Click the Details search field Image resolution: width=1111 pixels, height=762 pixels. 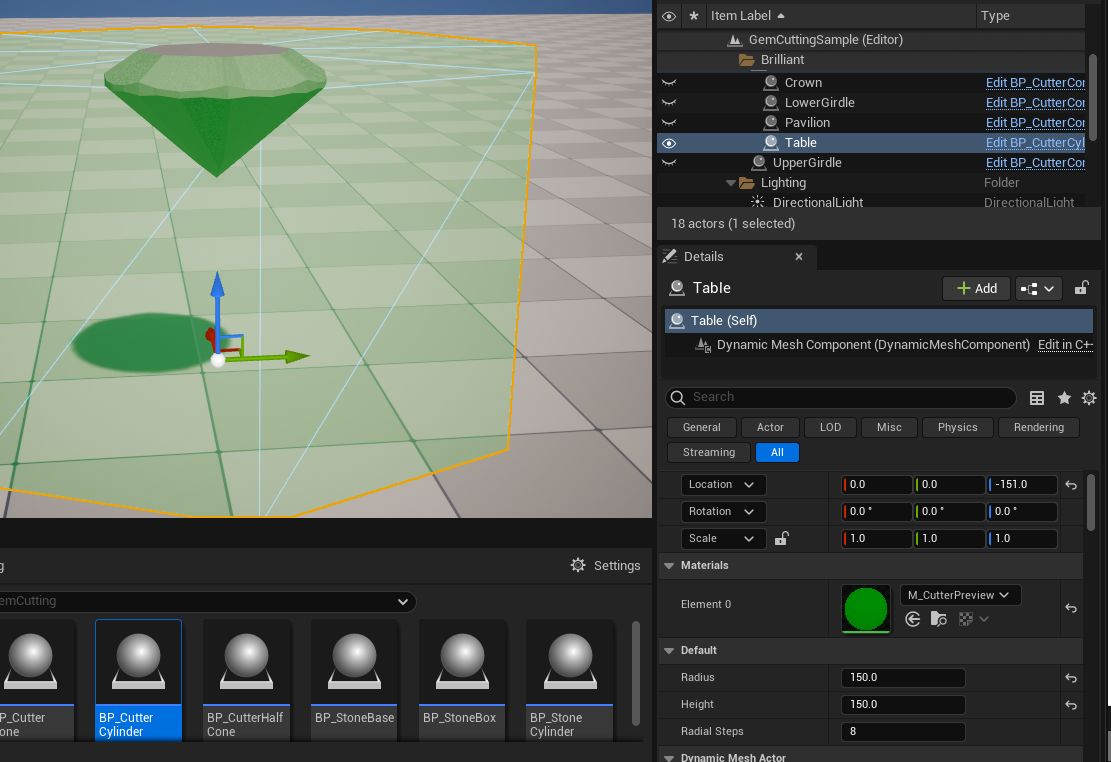pos(840,398)
